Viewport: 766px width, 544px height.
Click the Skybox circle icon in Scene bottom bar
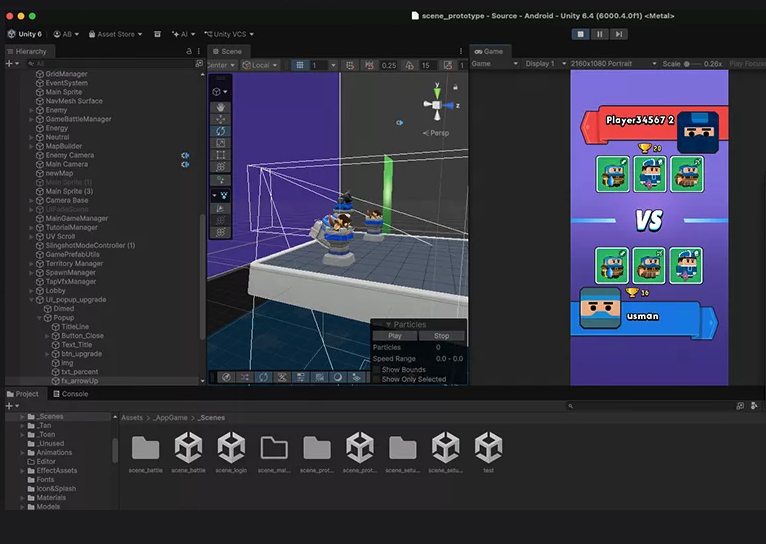pyautogui.click(x=338, y=377)
